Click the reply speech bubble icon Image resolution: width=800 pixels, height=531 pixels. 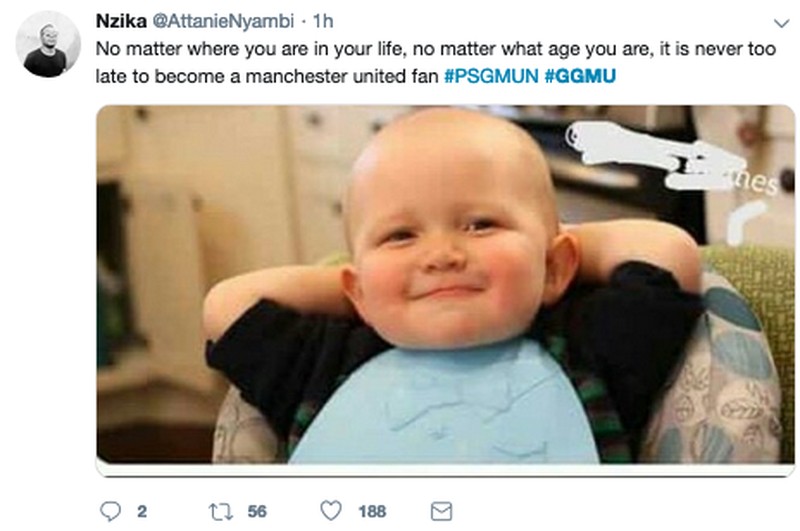click(110, 511)
